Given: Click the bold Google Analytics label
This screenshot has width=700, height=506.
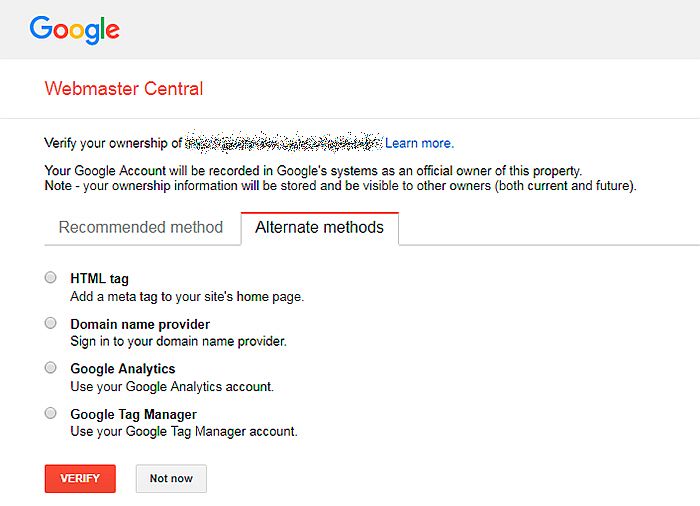Looking at the screenshot, I should (x=123, y=369).
